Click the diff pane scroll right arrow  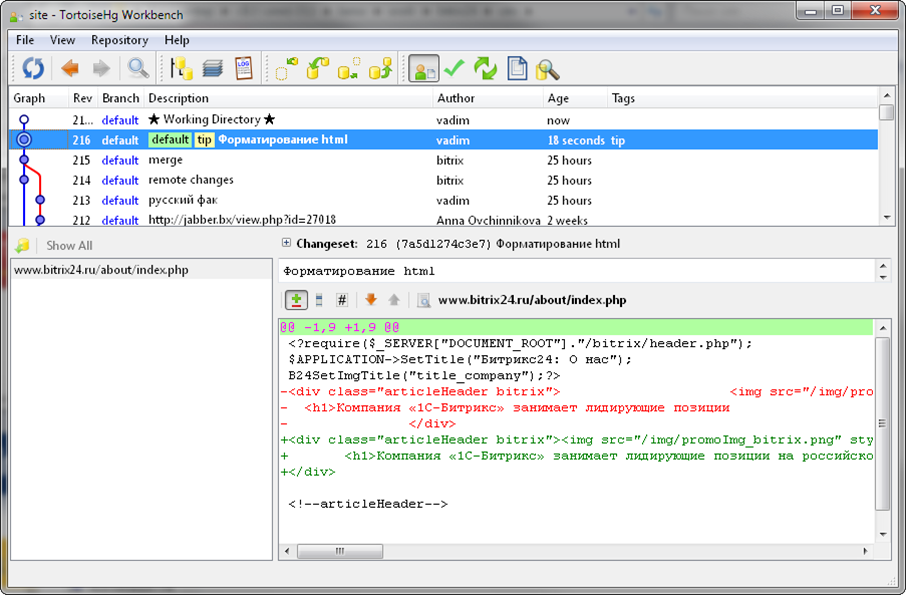coord(865,551)
